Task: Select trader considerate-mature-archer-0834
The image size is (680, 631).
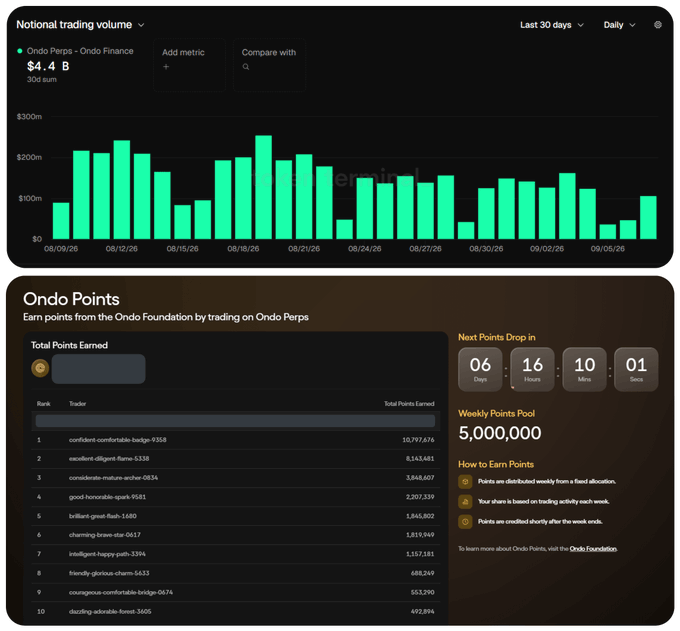Action: pyautogui.click(x=113, y=478)
